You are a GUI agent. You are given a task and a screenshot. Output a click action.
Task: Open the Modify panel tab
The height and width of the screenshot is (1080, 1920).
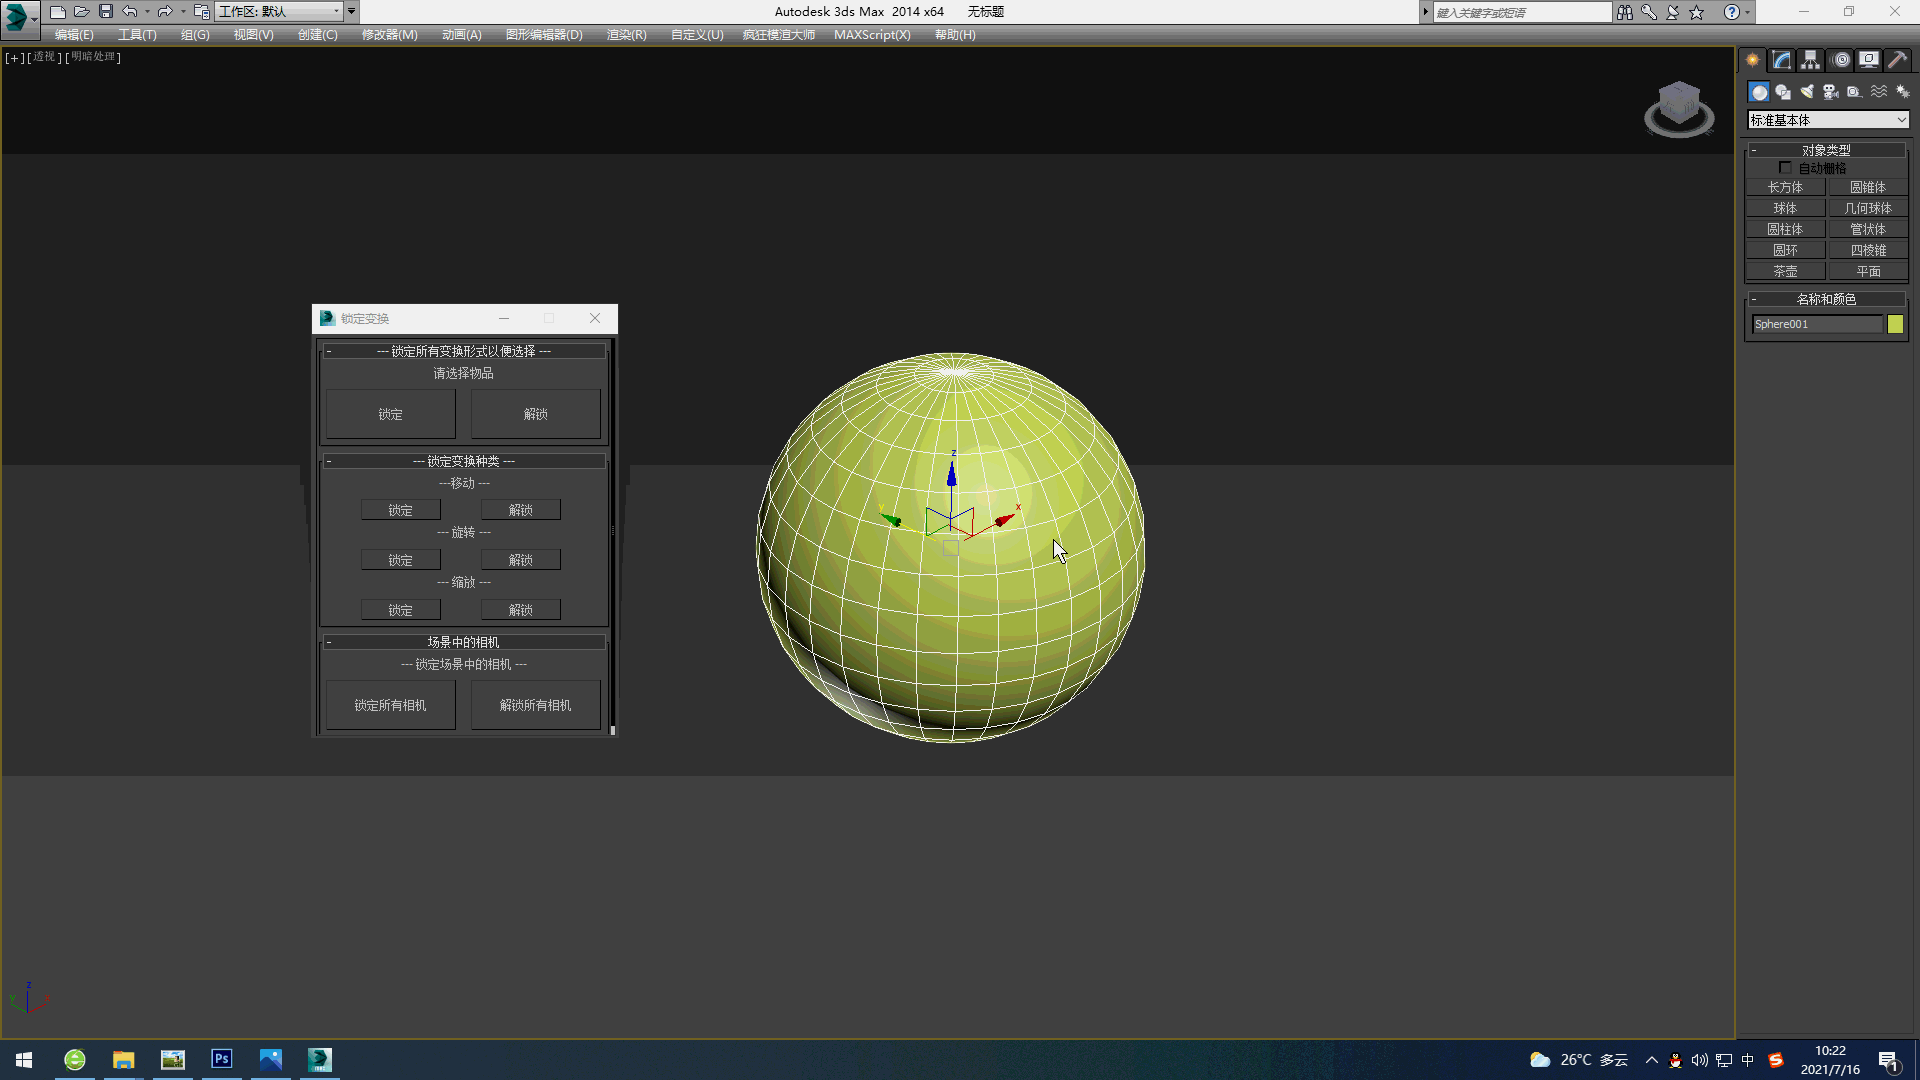[1781, 61]
